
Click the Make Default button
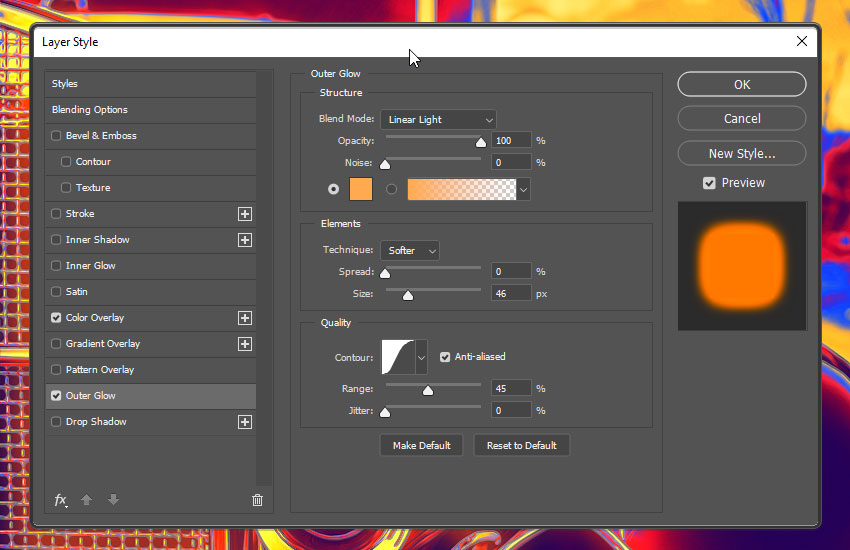tap(422, 445)
